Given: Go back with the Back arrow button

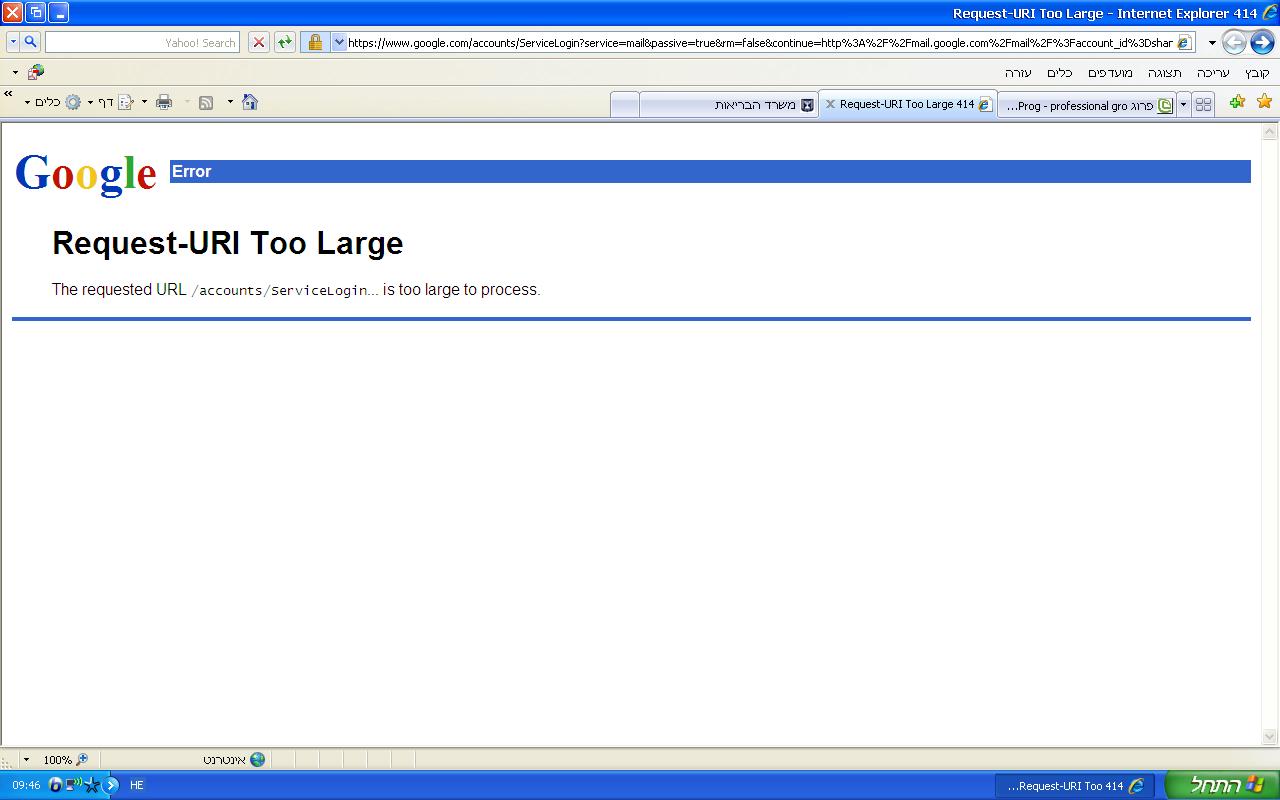Looking at the screenshot, I should pos(1234,42).
